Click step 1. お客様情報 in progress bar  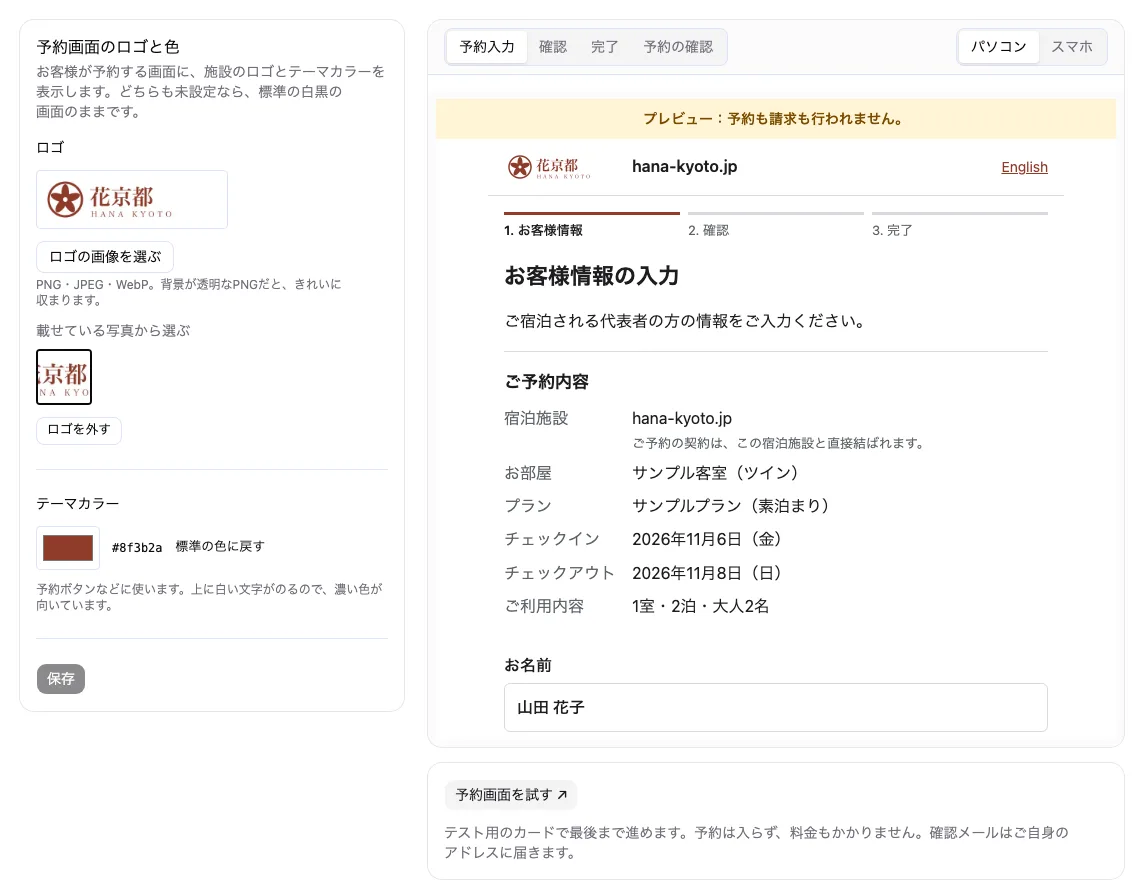click(x=543, y=231)
